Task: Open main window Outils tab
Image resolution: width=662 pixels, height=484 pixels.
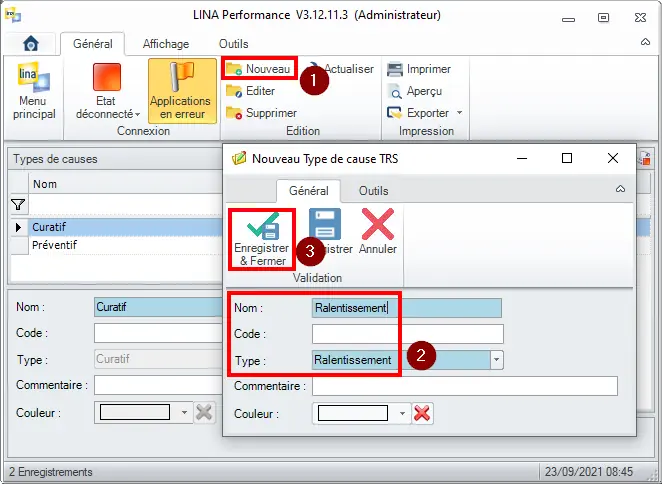Action: coord(233,44)
